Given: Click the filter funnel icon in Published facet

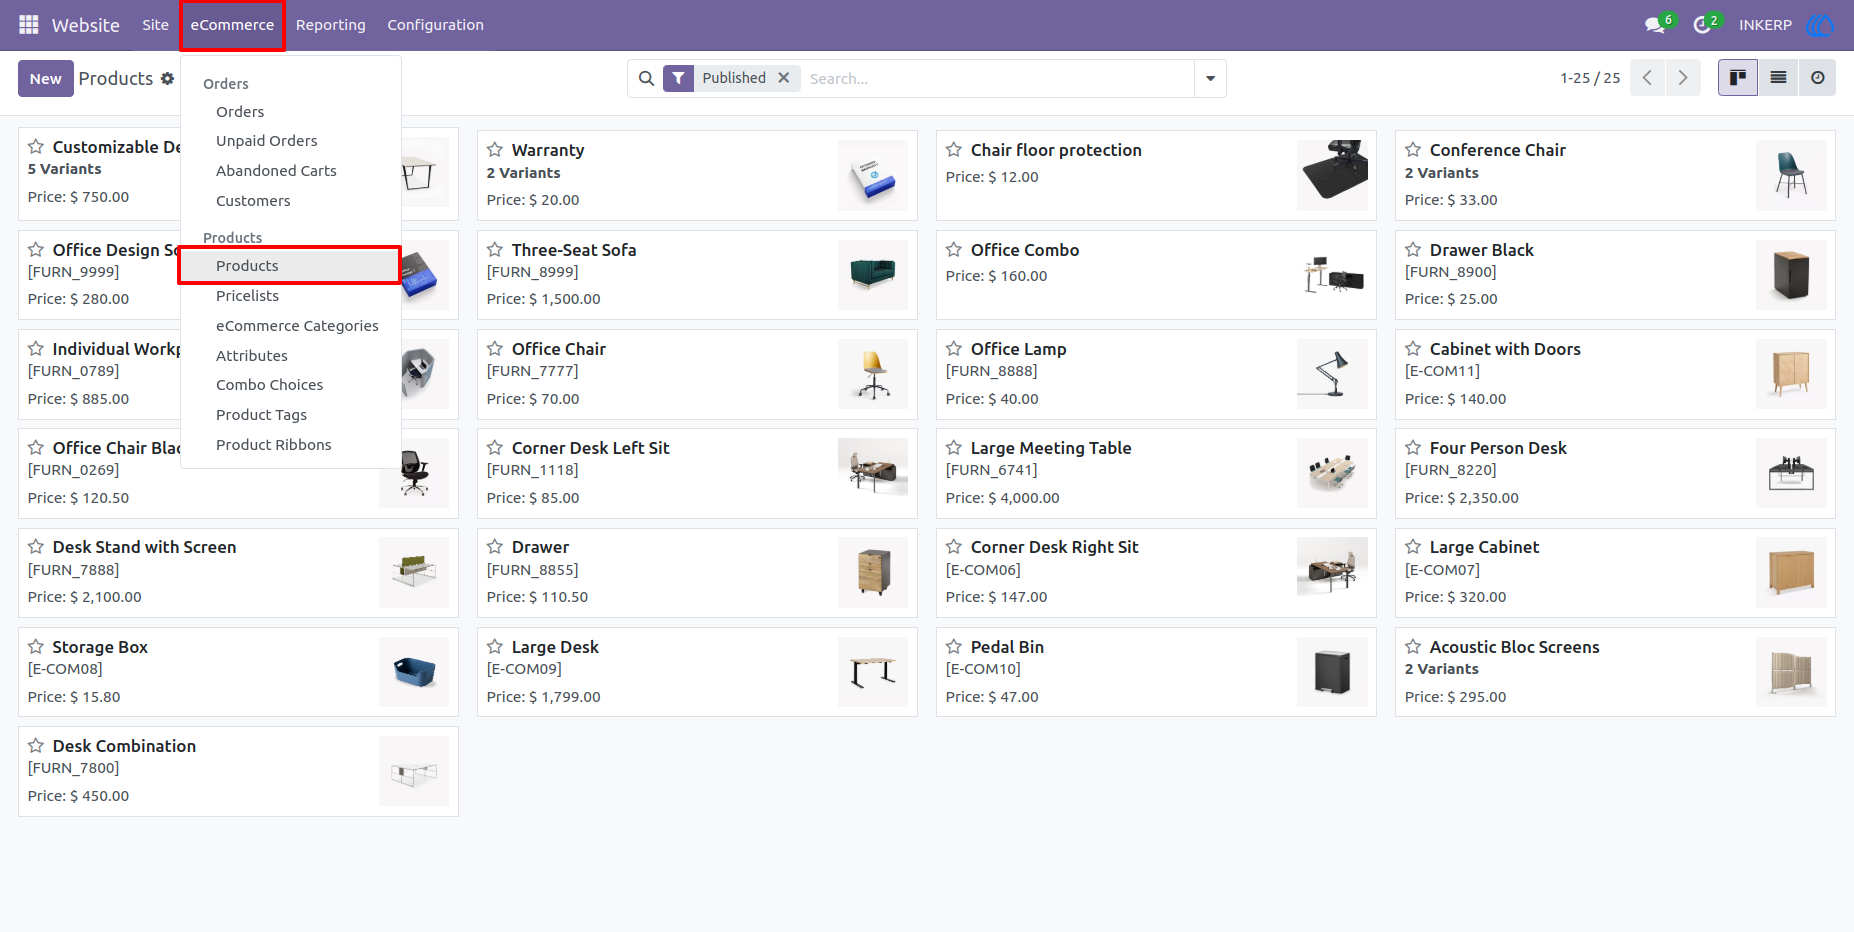Looking at the screenshot, I should click(x=679, y=78).
